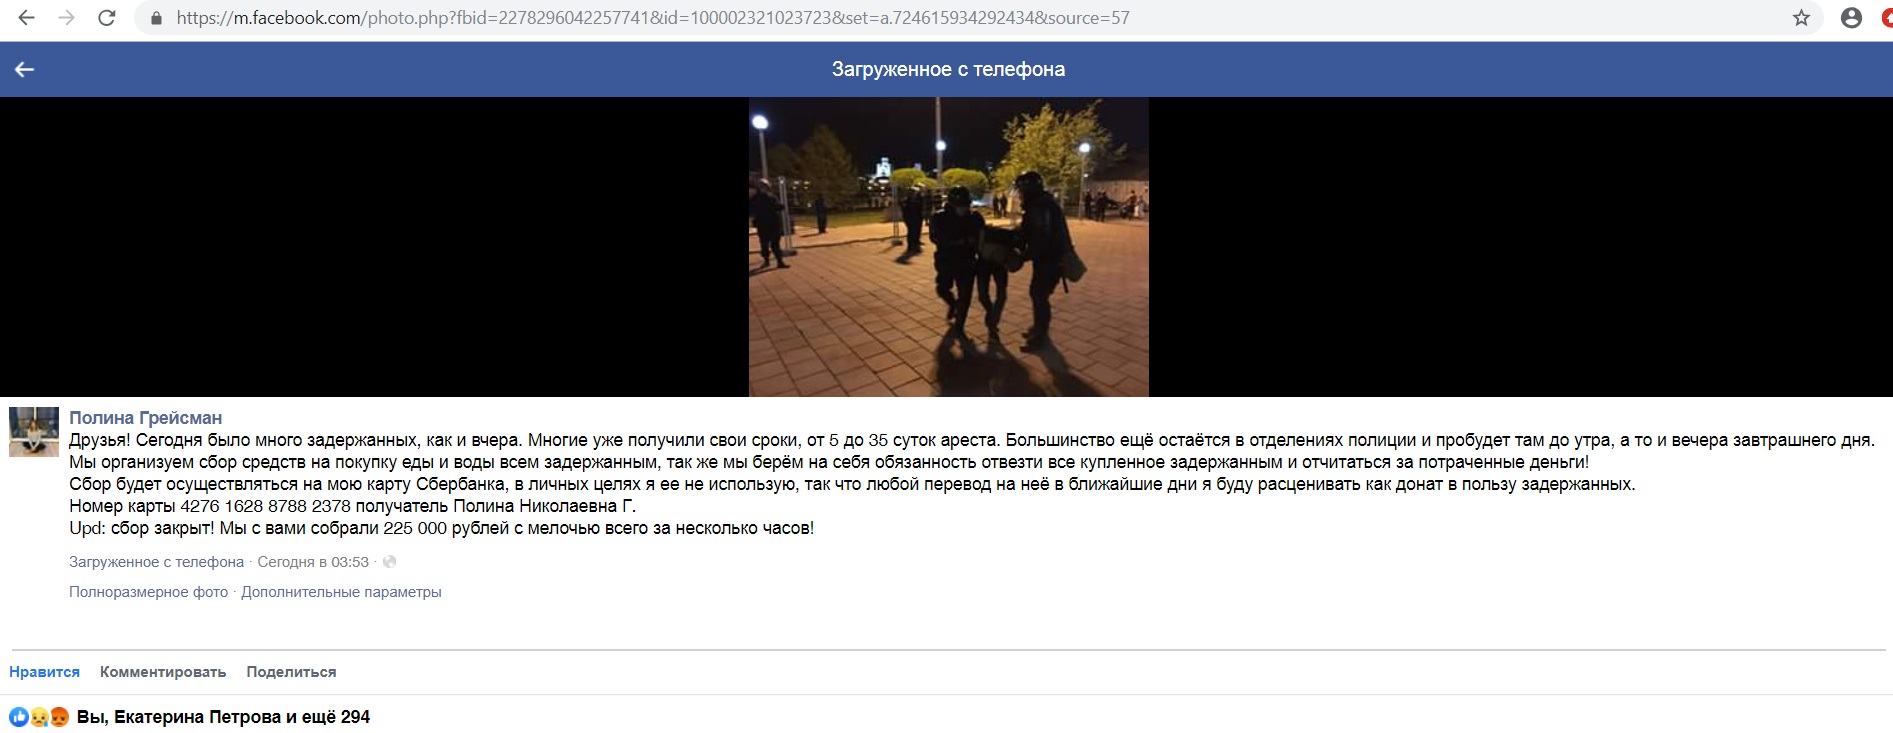Image resolution: width=1893 pixels, height=733 pixels.
Task: Open Полина Грейсман profile name link
Action: 145,418
